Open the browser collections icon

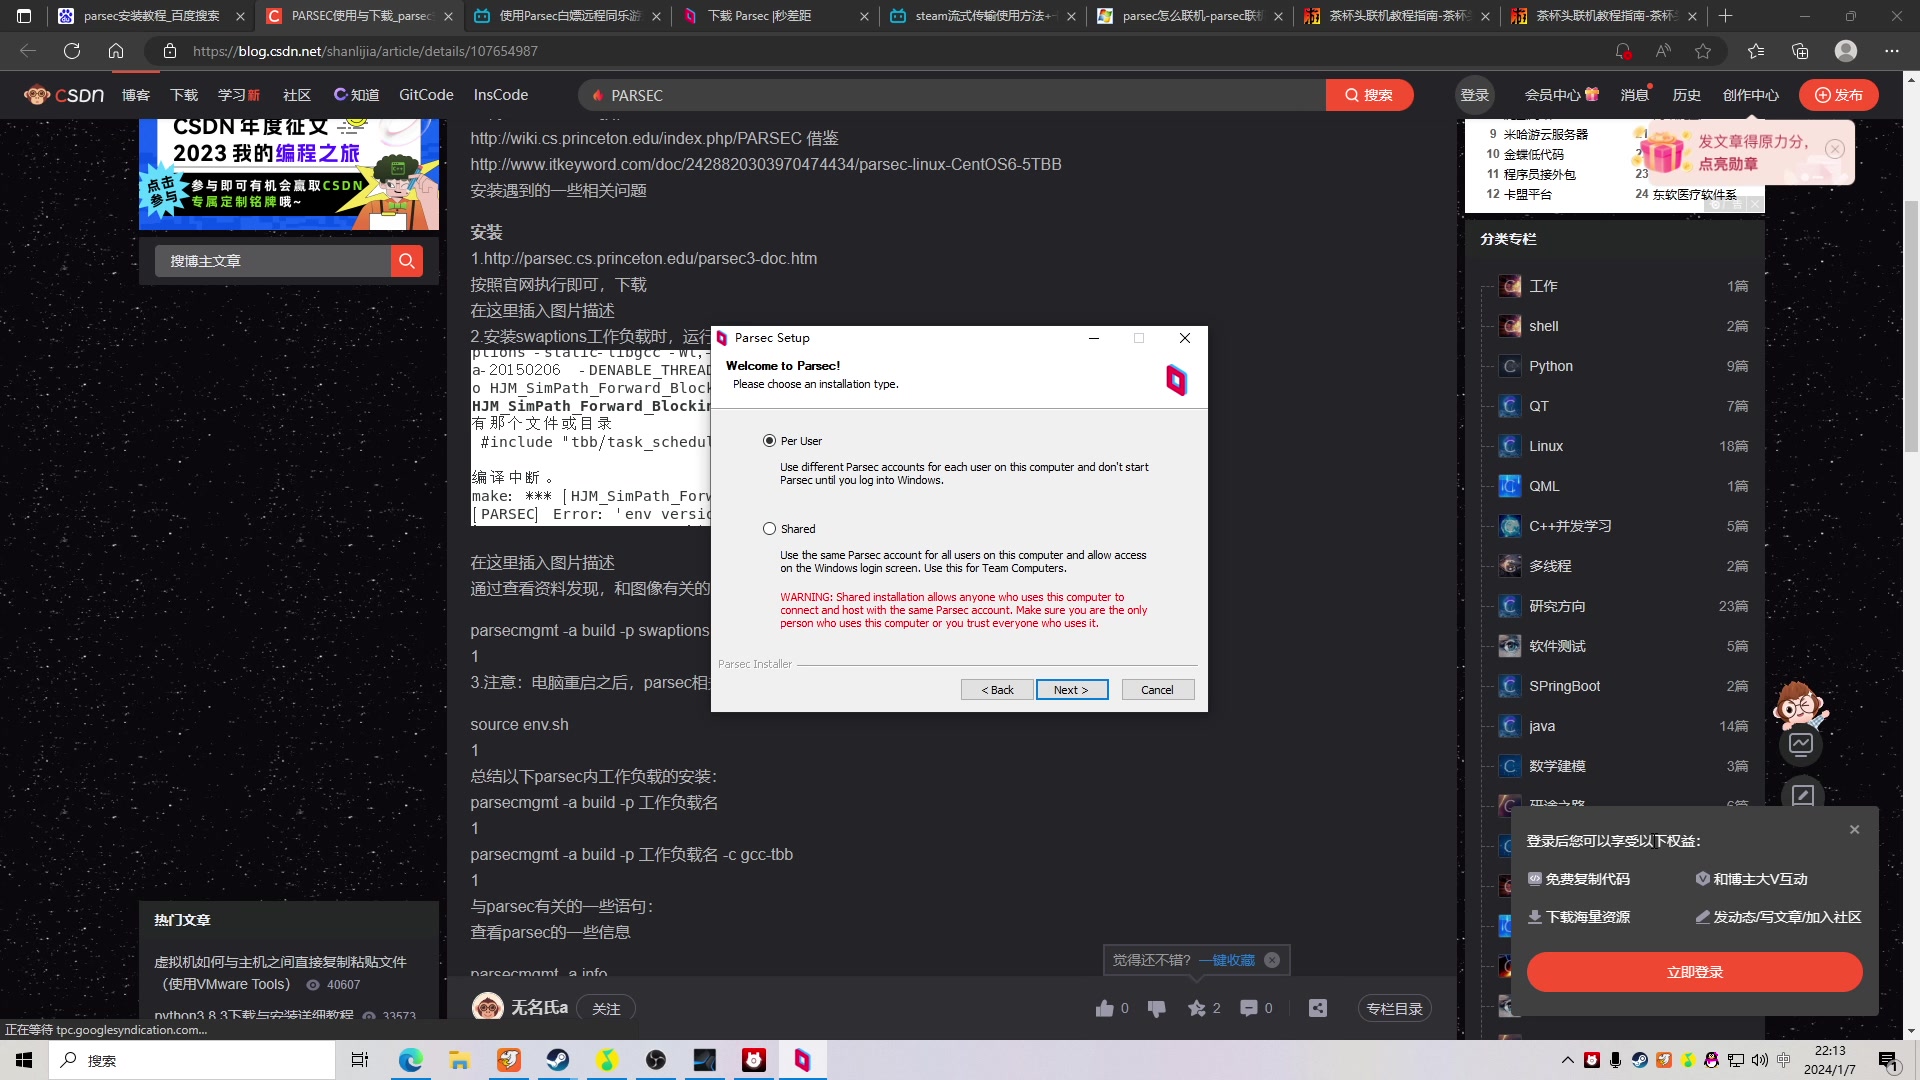[1800, 51]
